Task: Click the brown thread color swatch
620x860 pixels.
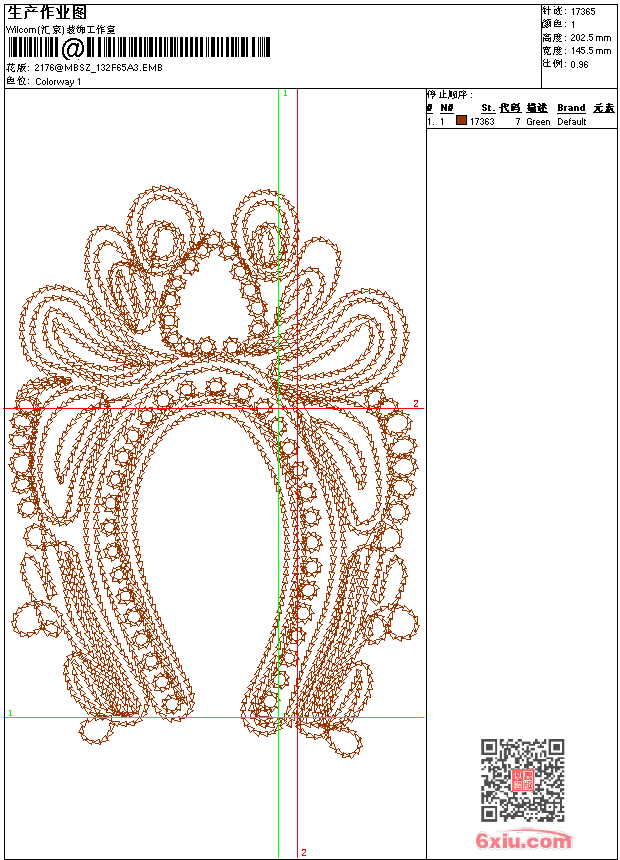Action: (461, 121)
